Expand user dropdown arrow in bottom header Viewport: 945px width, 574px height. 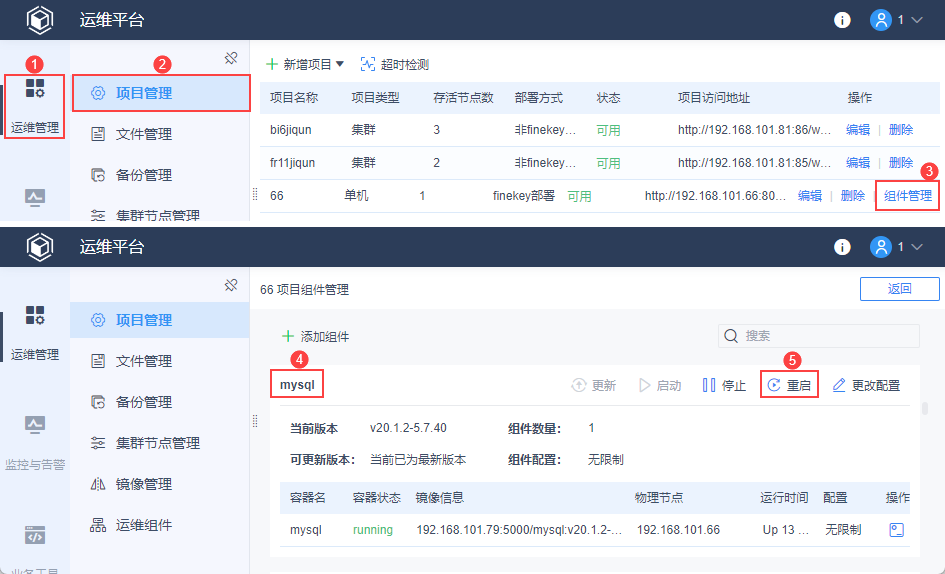(917, 247)
